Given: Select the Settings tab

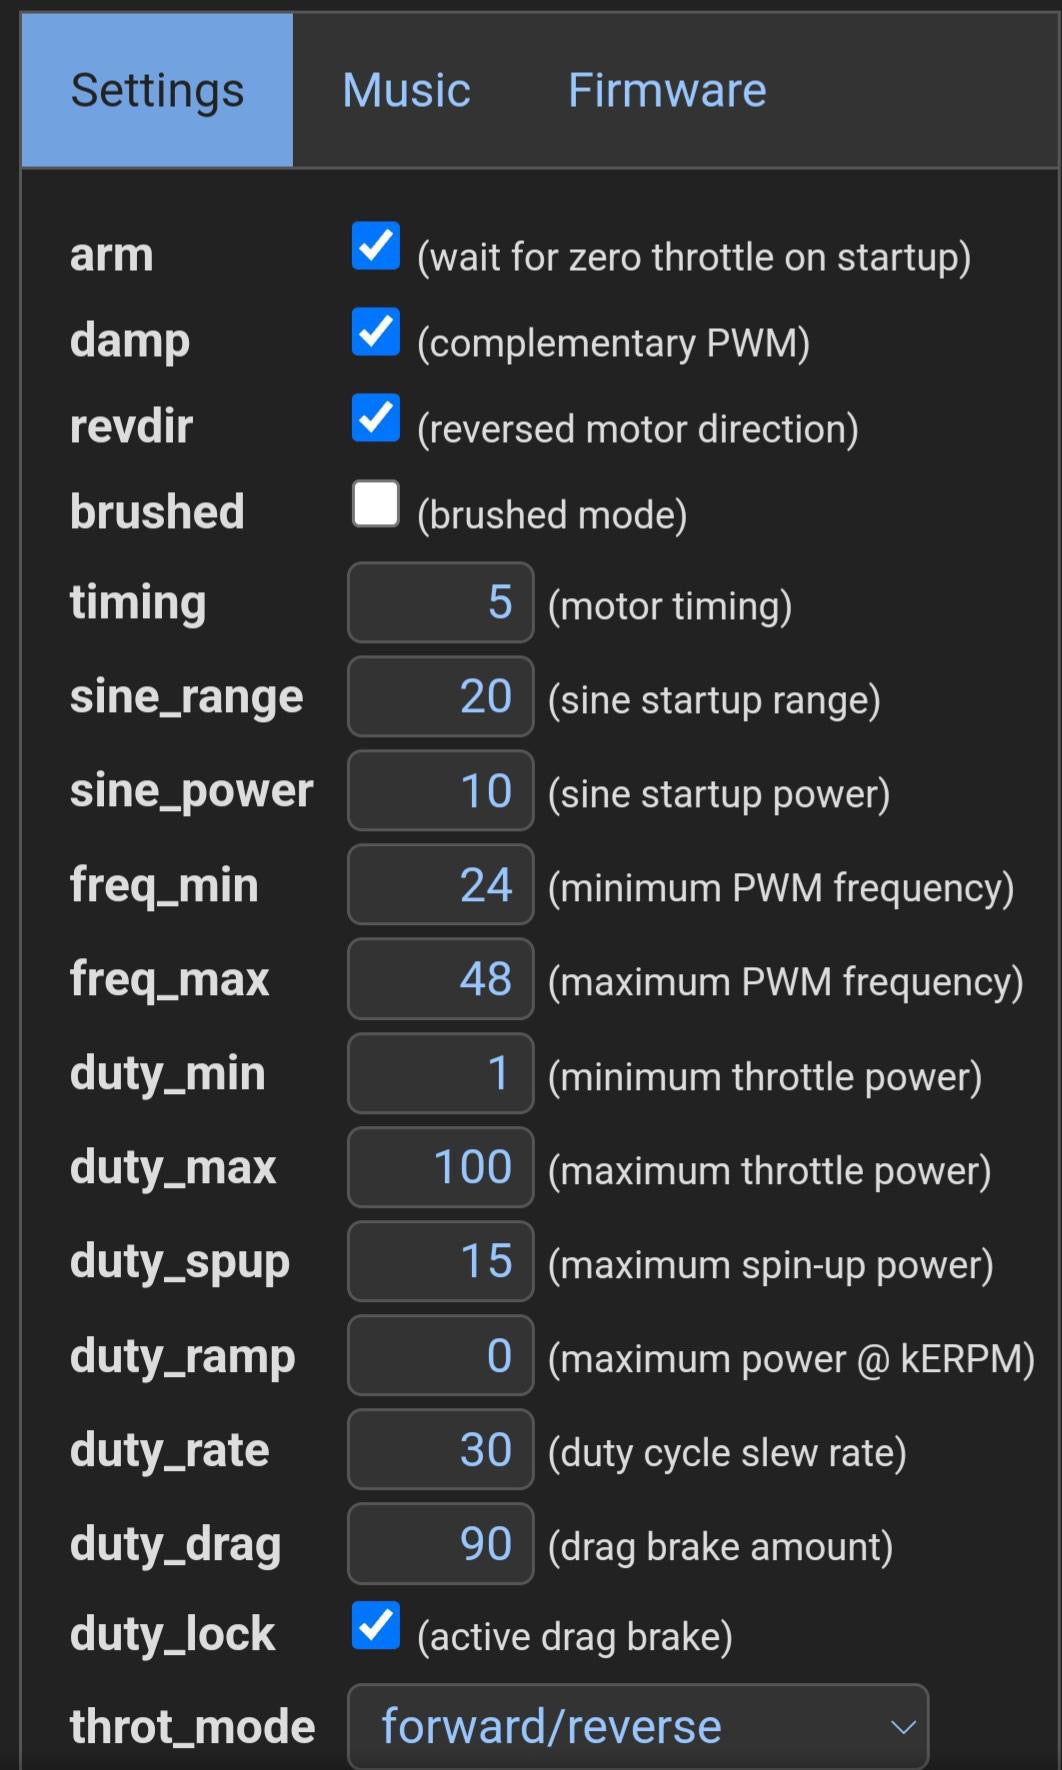Looking at the screenshot, I should [157, 90].
